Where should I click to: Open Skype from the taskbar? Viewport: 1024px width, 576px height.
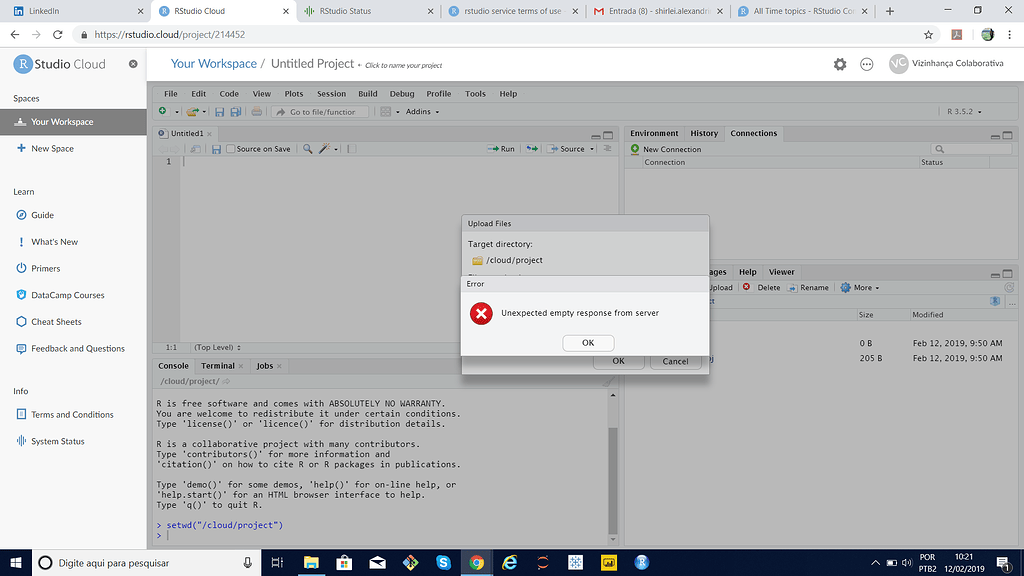(x=443, y=562)
